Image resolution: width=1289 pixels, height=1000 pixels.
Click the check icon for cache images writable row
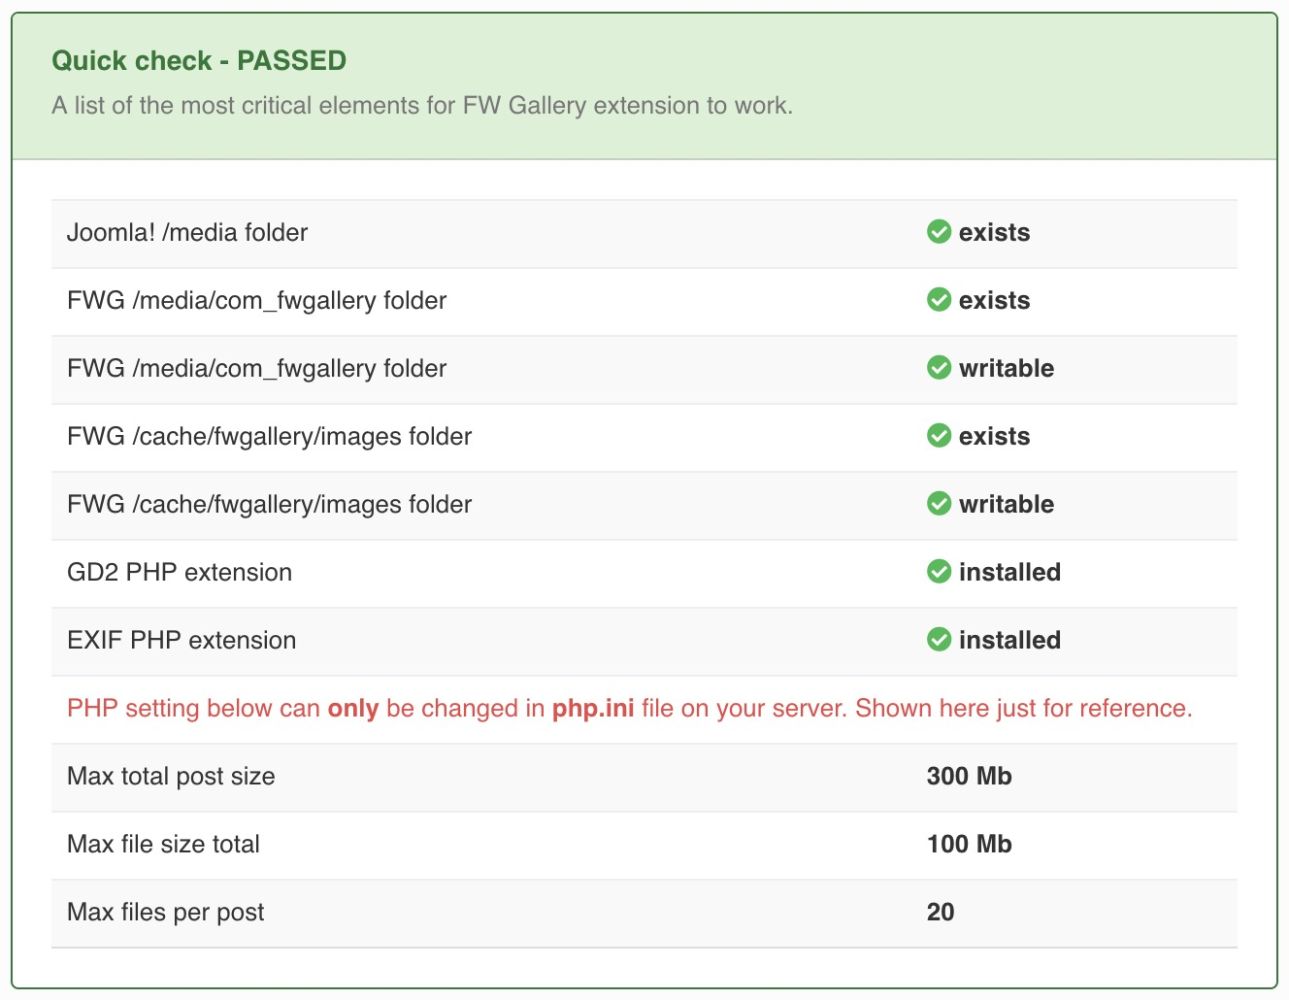point(938,504)
